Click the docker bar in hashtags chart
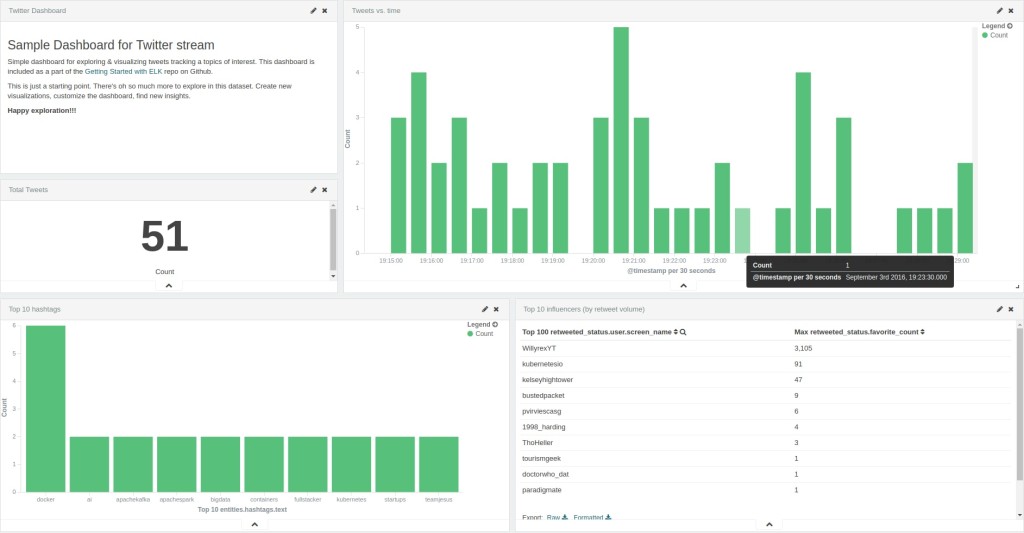This screenshot has height=533, width=1024. click(45, 408)
